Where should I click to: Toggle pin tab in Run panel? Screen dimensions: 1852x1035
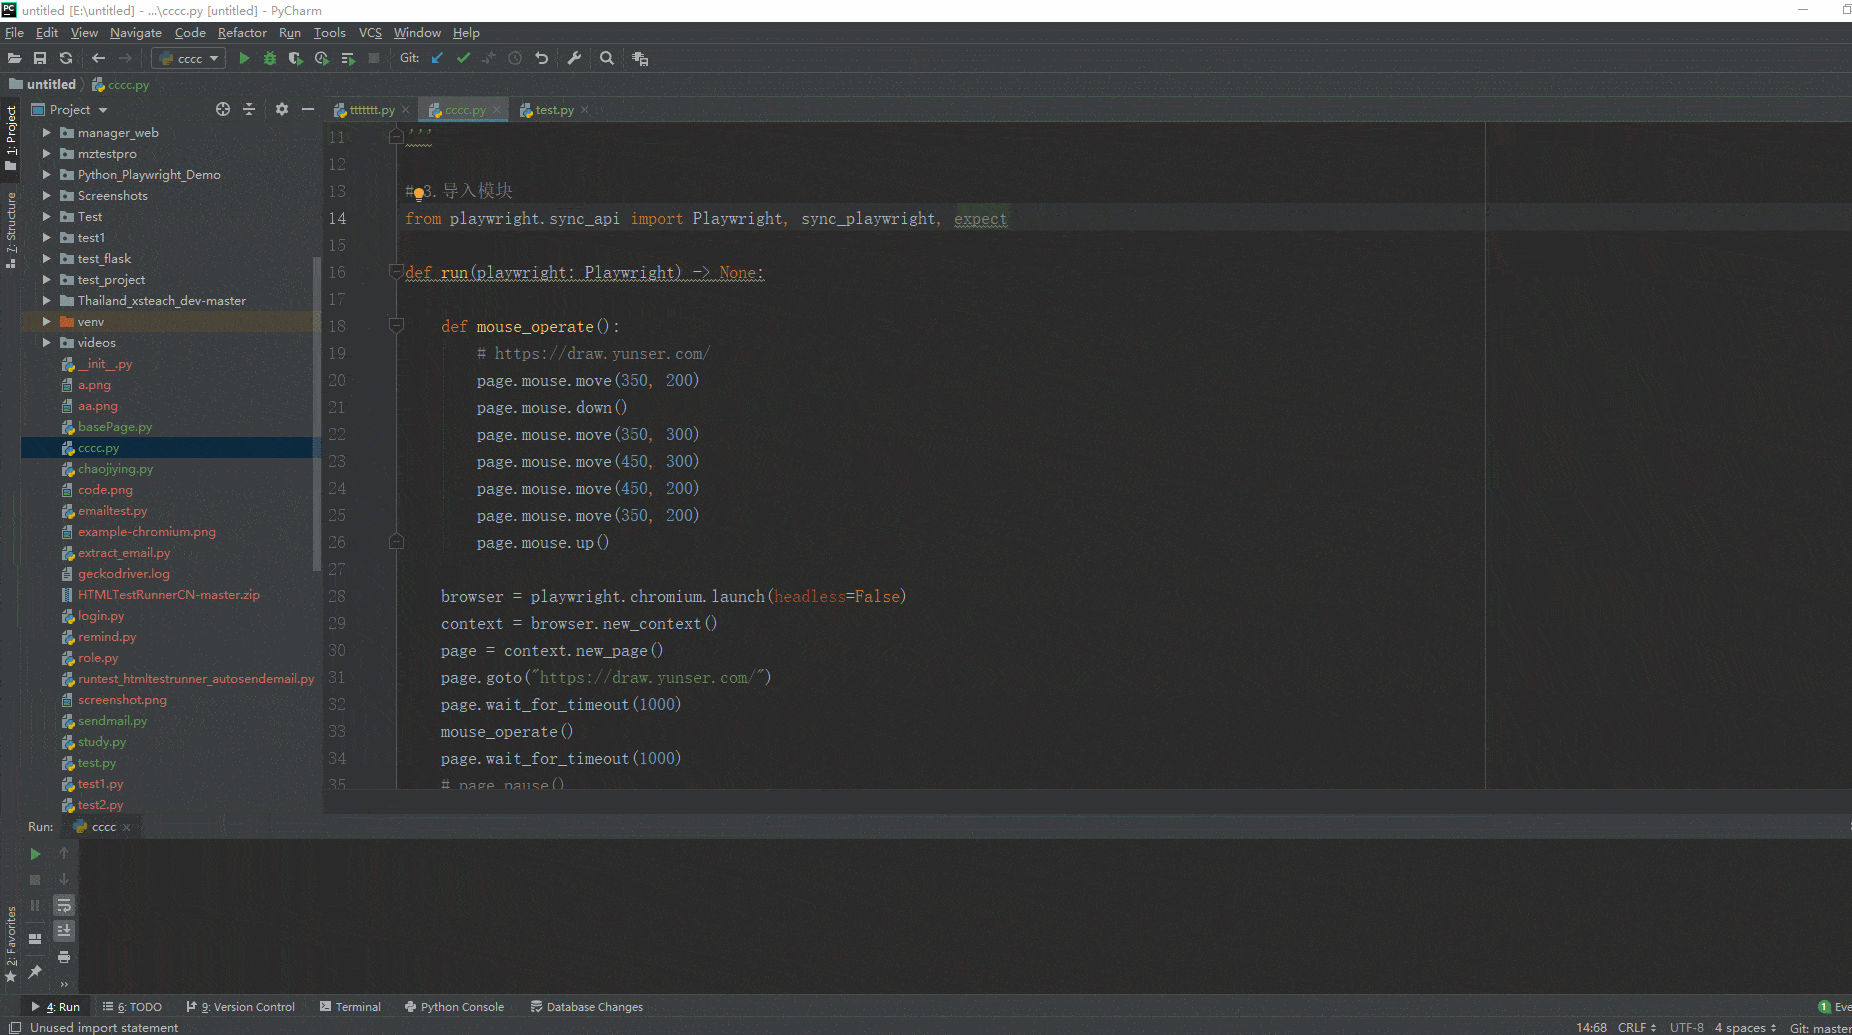click(x=35, y=971)
